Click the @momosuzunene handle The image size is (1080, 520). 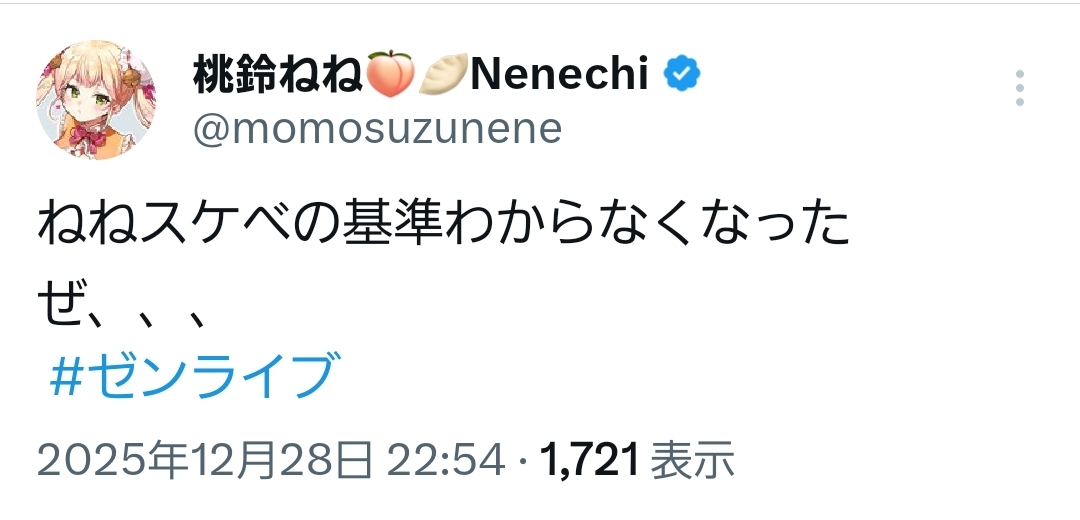point(377,129)
